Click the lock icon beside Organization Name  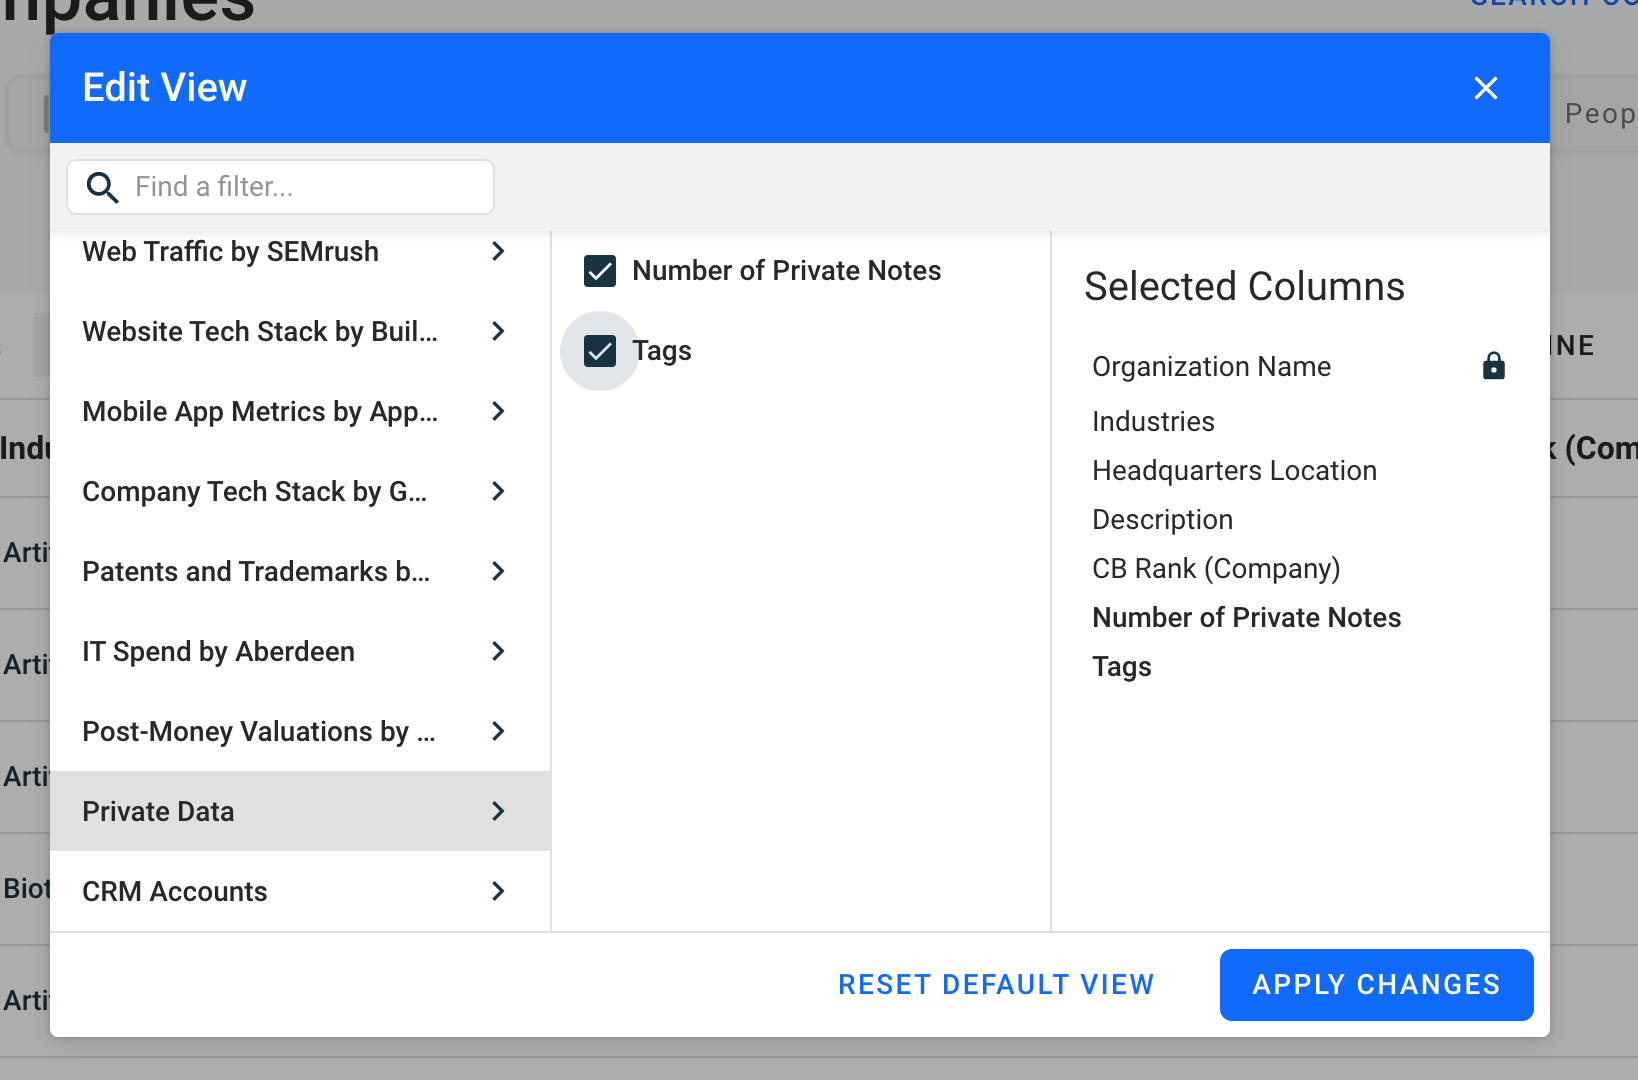(1493, 366)
